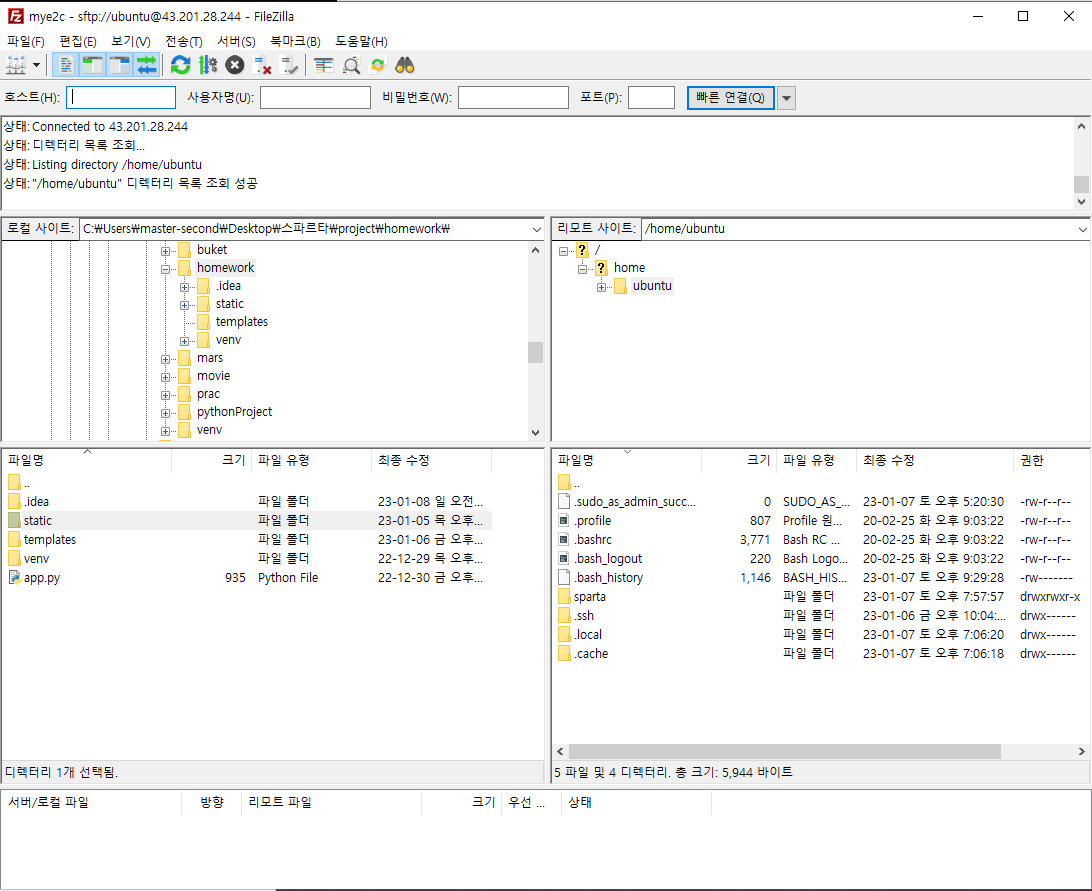Sort the queue by 방향 column
Image resolution: width=1092 pixels, height=891 pixels.
[212, 803]
